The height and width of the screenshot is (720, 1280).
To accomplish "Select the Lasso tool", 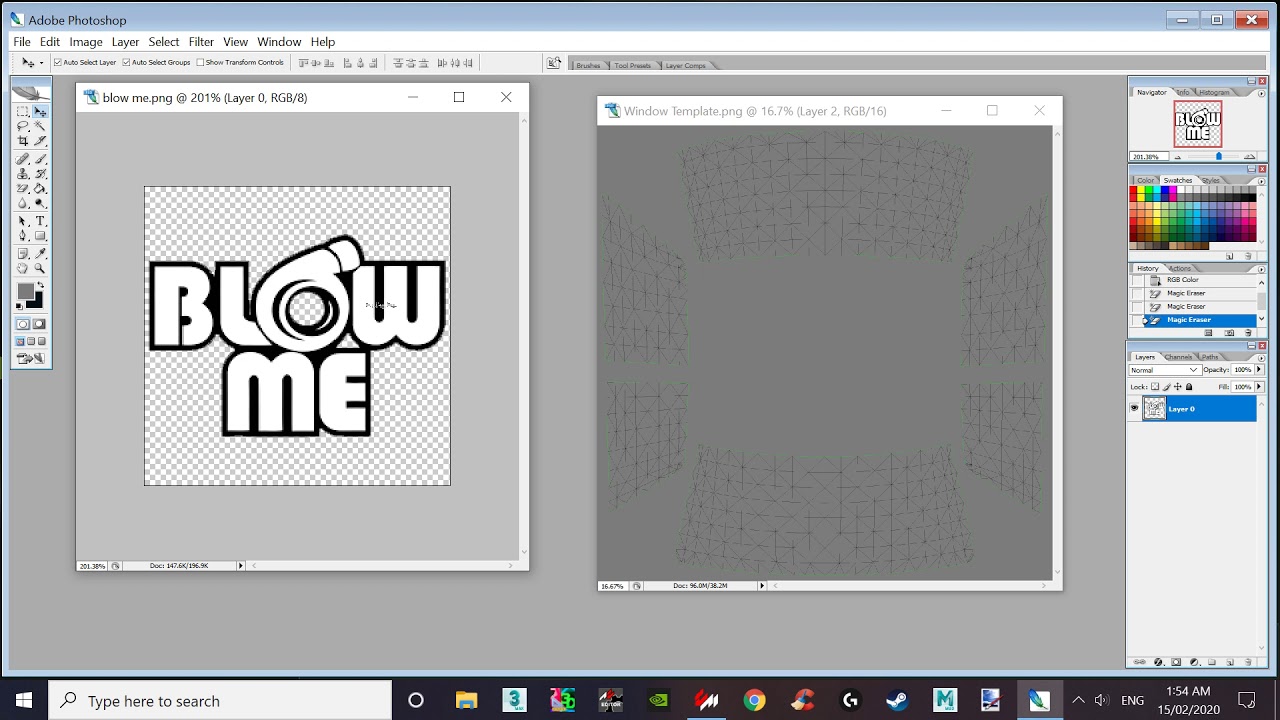I will point(22,126).
